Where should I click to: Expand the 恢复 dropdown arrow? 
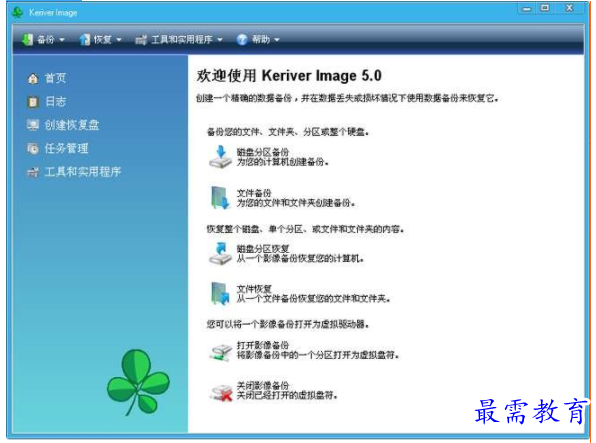pyautogui.click(x=118, y=40)
